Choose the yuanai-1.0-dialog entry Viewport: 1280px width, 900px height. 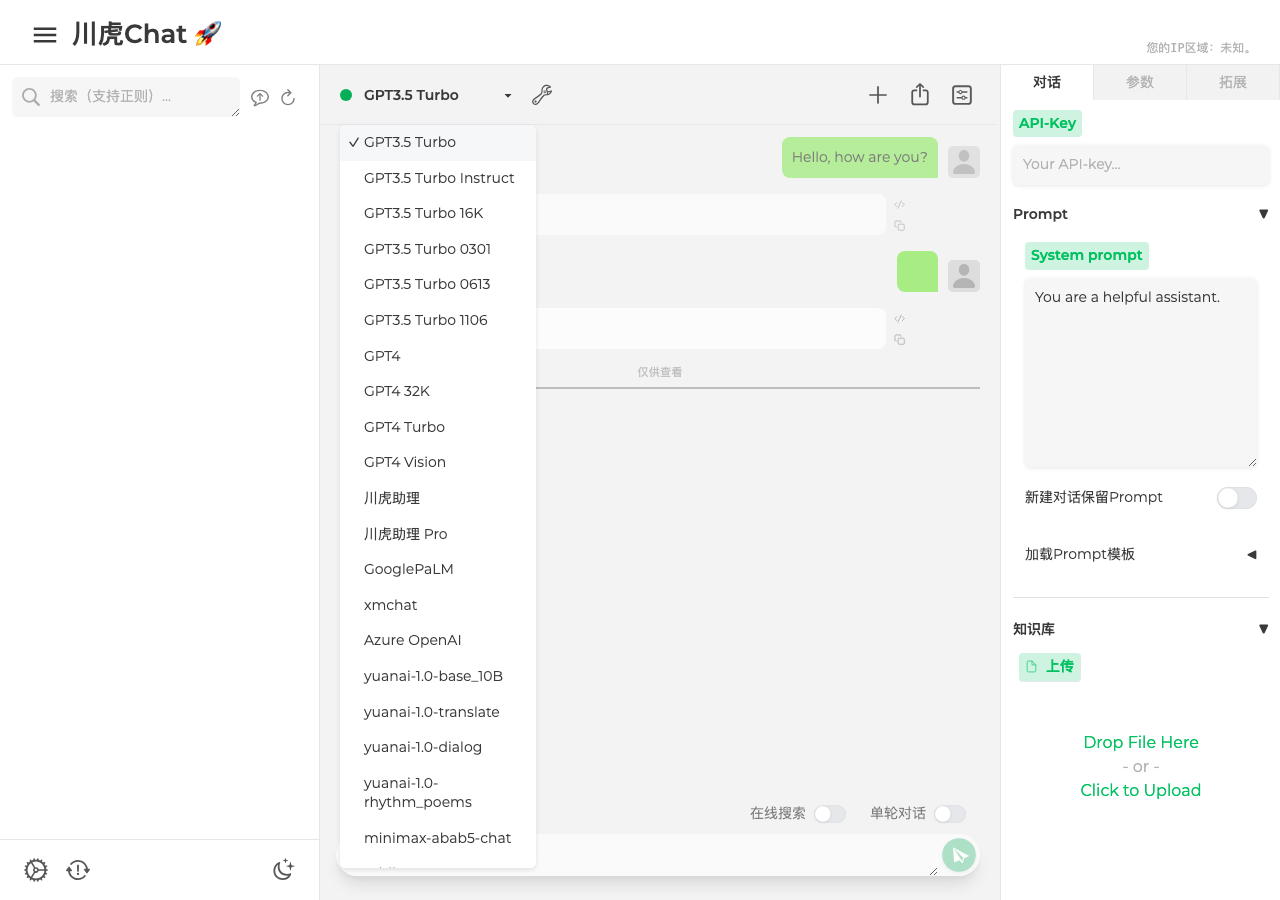[438, 747]
